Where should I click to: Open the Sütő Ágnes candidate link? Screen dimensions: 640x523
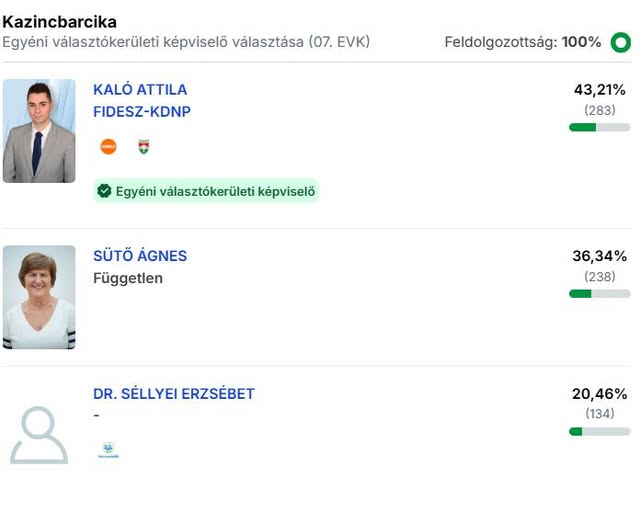click(140, 256)
